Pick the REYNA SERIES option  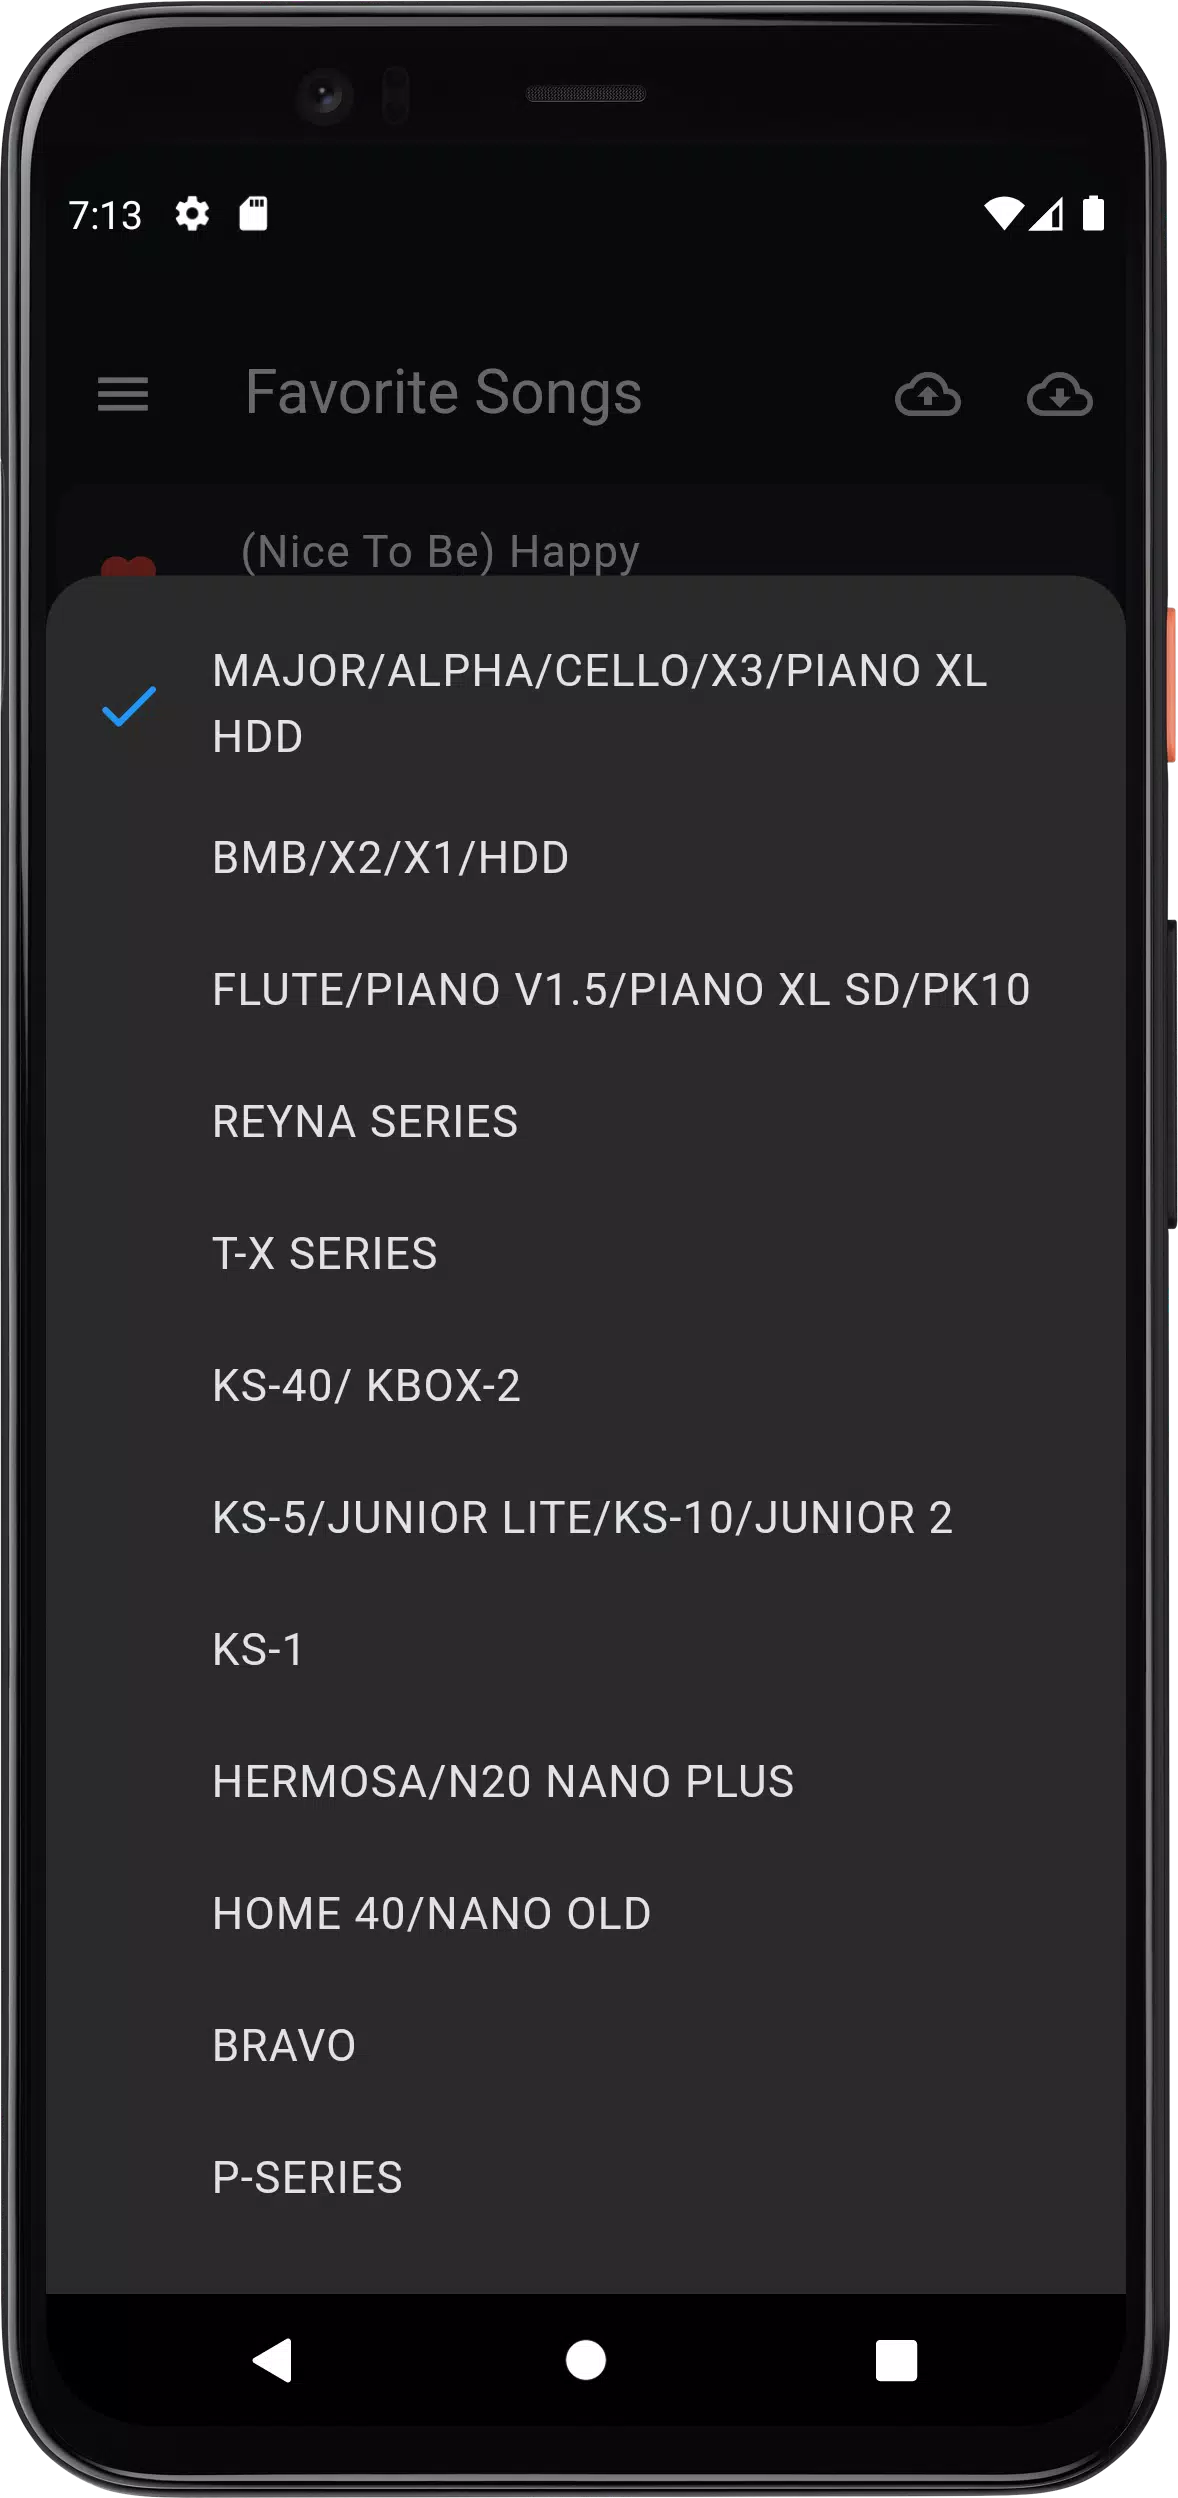coord(586,1122)
